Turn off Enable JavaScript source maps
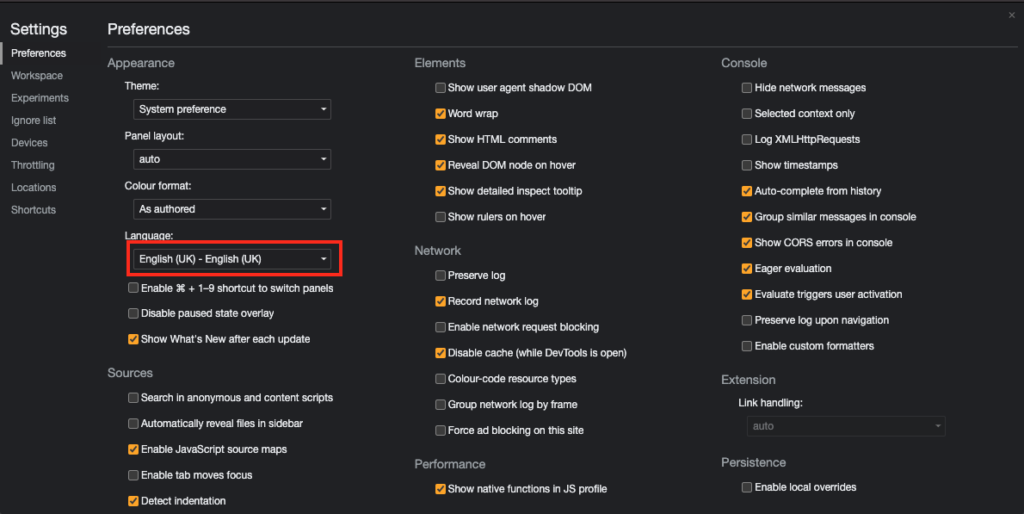This screenshot has height=514, width=1024. pyautogui.click(x=133, y=450)
